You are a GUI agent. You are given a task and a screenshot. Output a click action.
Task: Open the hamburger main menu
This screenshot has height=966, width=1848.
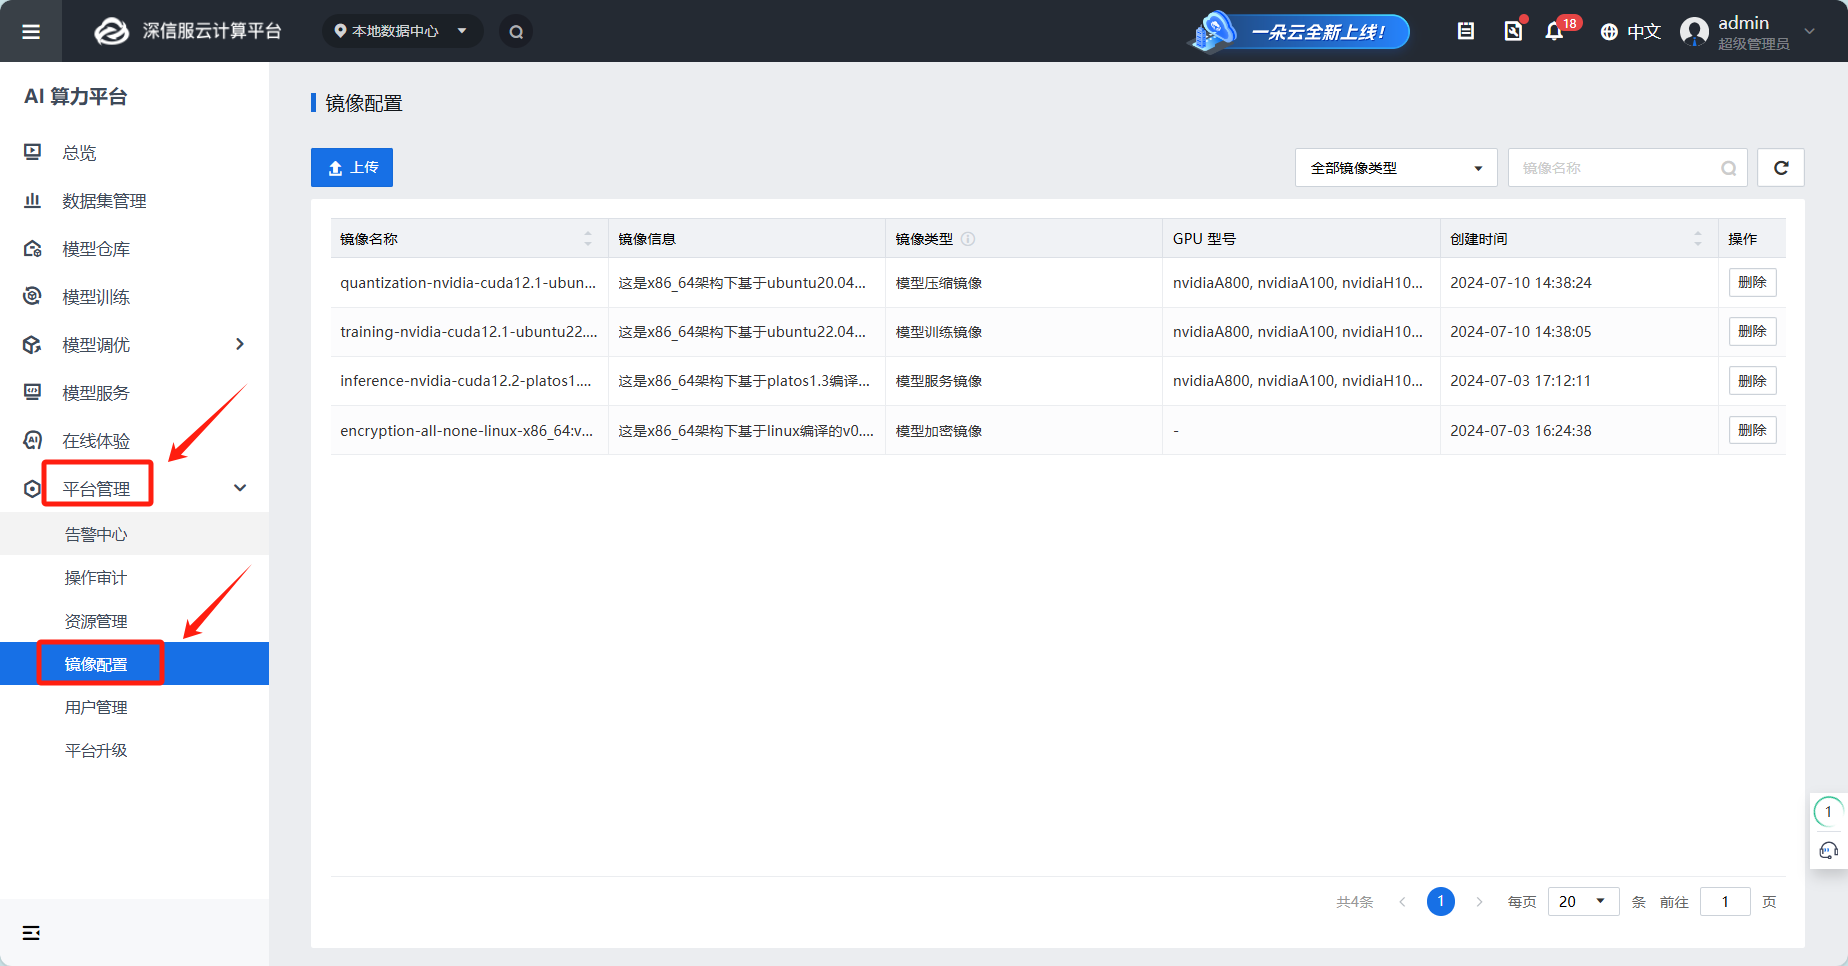coord(31,31)
